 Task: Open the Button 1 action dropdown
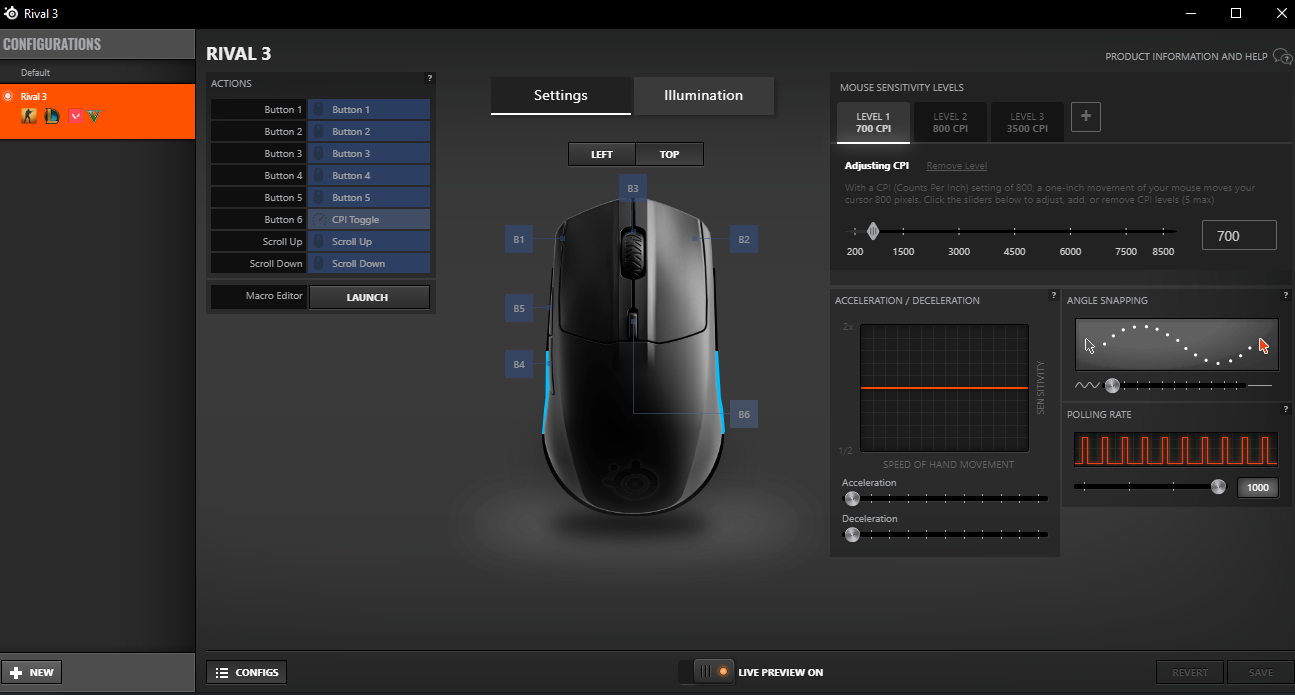tap(369, 109)
